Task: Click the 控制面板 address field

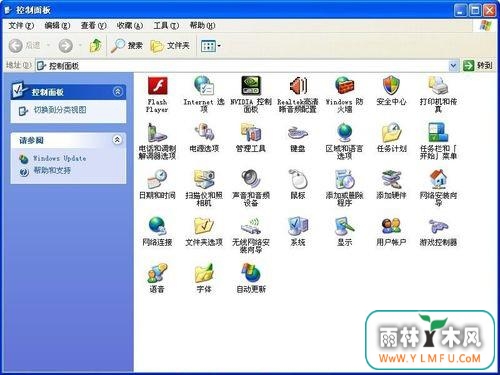Action: pyautogui.click(x=242, y=66)
